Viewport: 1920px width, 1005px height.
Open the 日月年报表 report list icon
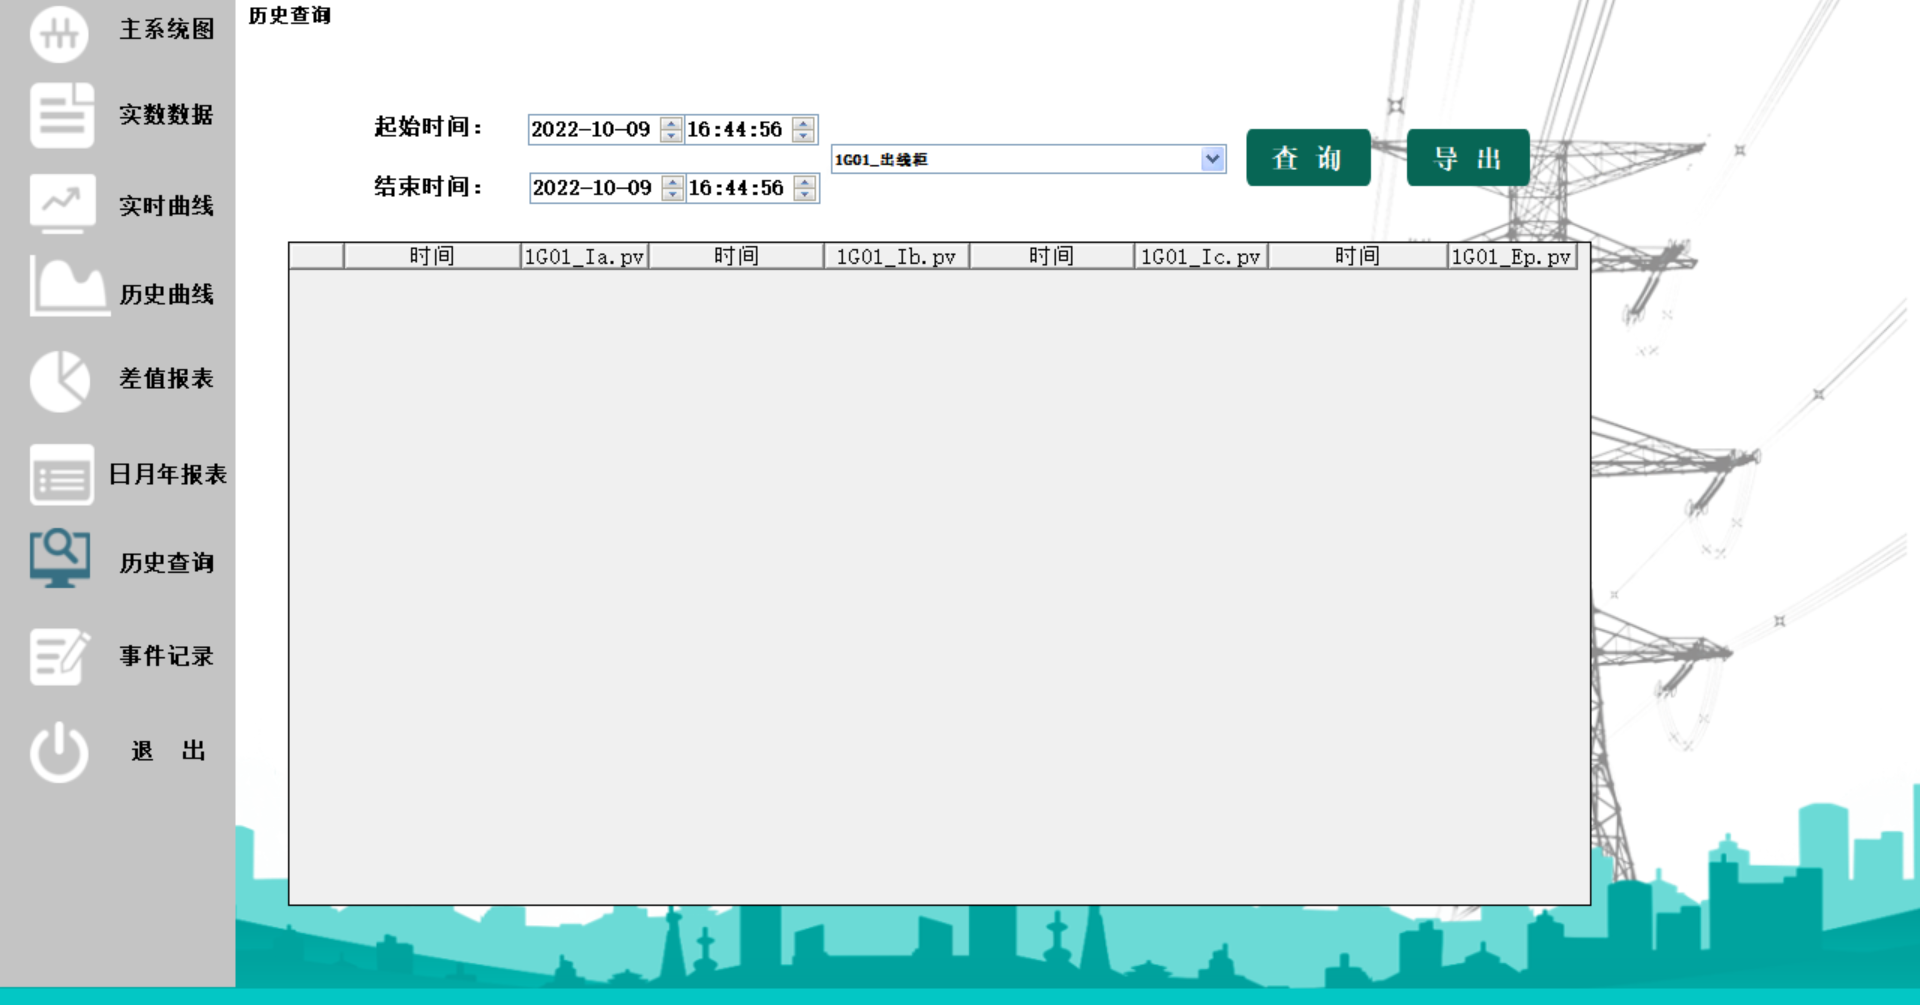61,475
